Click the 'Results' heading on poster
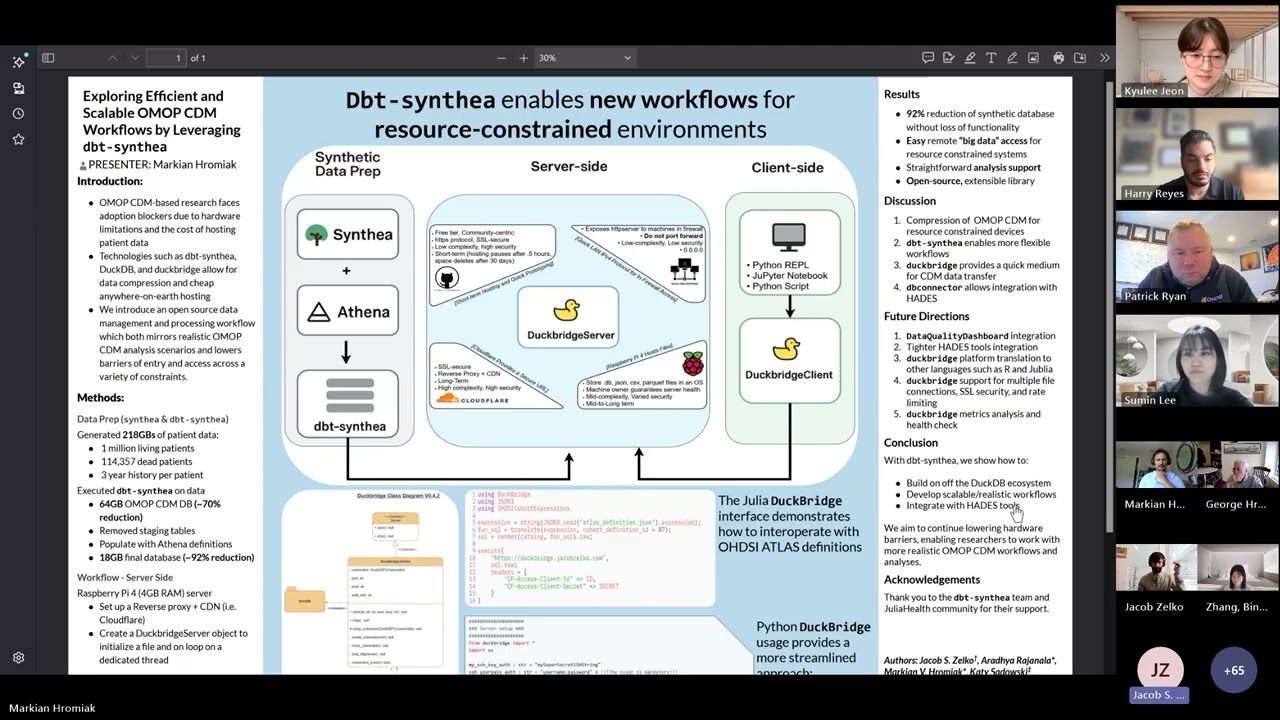 901,94
